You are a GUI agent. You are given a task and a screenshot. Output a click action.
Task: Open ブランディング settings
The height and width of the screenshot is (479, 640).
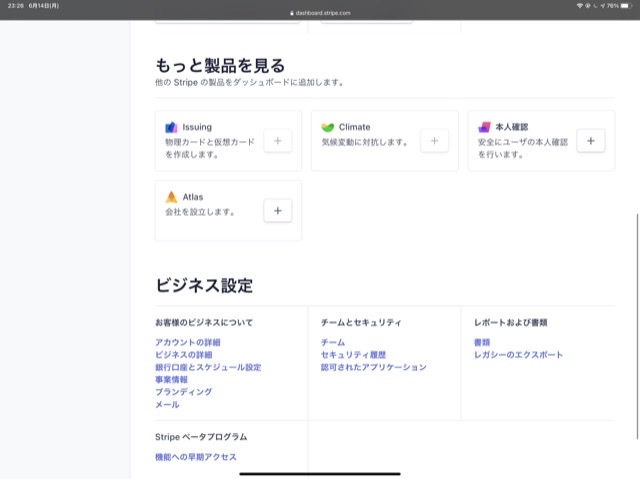[183, 392]
